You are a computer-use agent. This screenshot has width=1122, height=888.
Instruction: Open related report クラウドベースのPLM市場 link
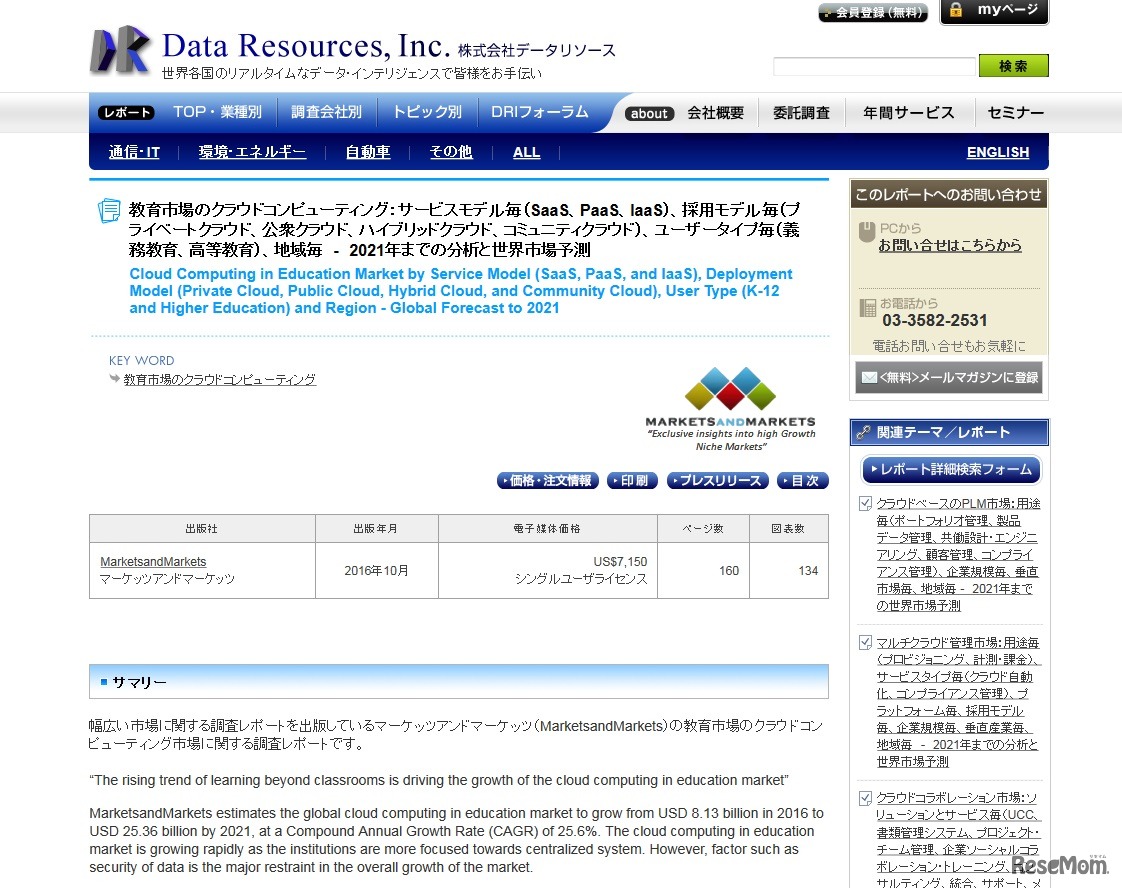958,555
